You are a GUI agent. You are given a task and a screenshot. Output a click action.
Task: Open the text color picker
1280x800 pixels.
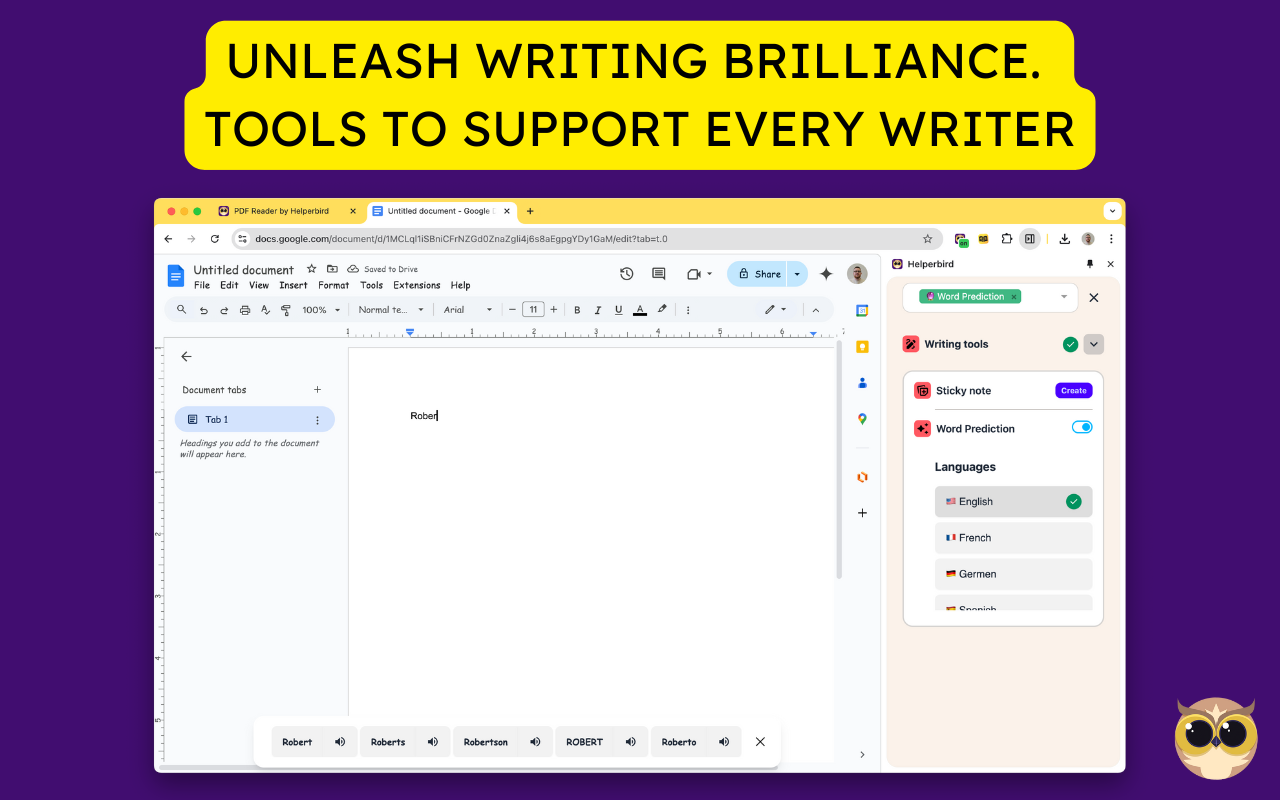click(640, 309)
